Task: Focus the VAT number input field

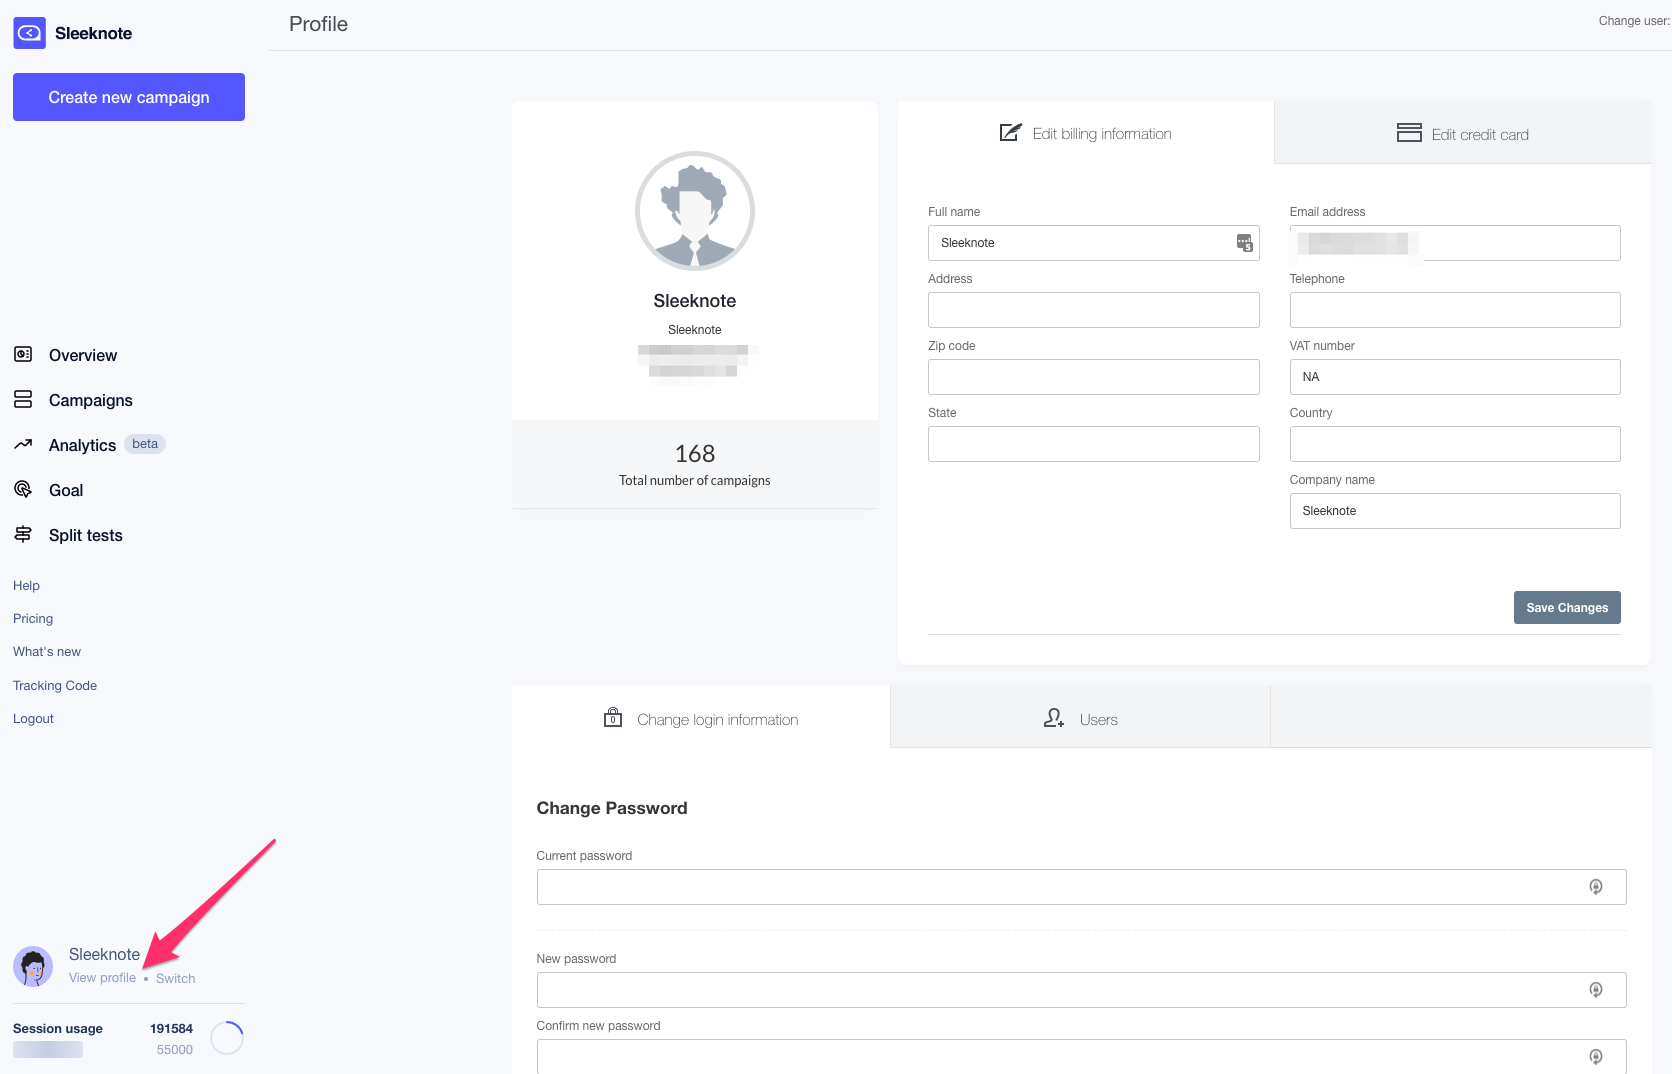Action: pos(1455,377)
